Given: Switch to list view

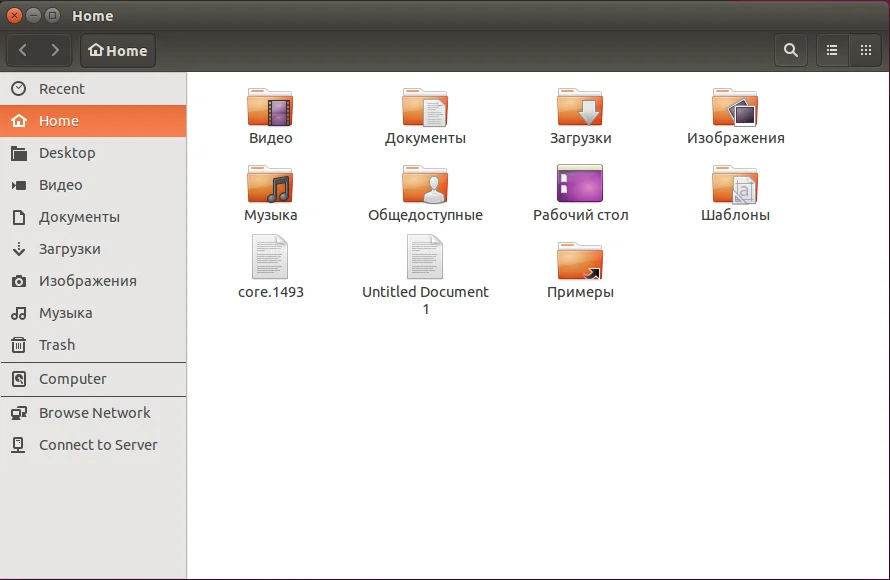Looking at the screenshot, I should 832,51.
